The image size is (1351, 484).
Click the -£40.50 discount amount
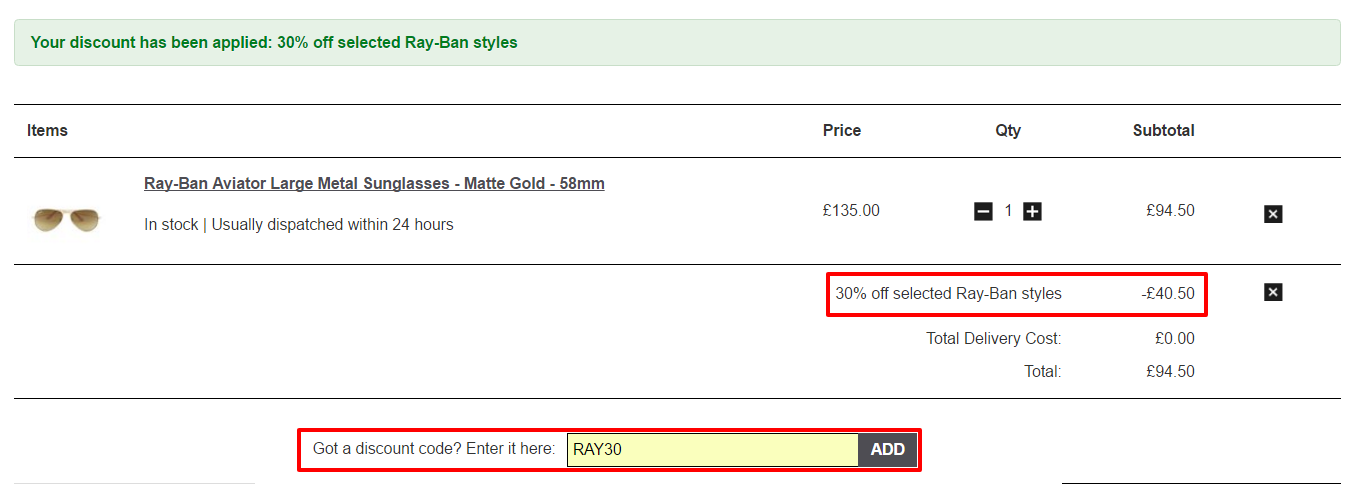point(1168,294)
